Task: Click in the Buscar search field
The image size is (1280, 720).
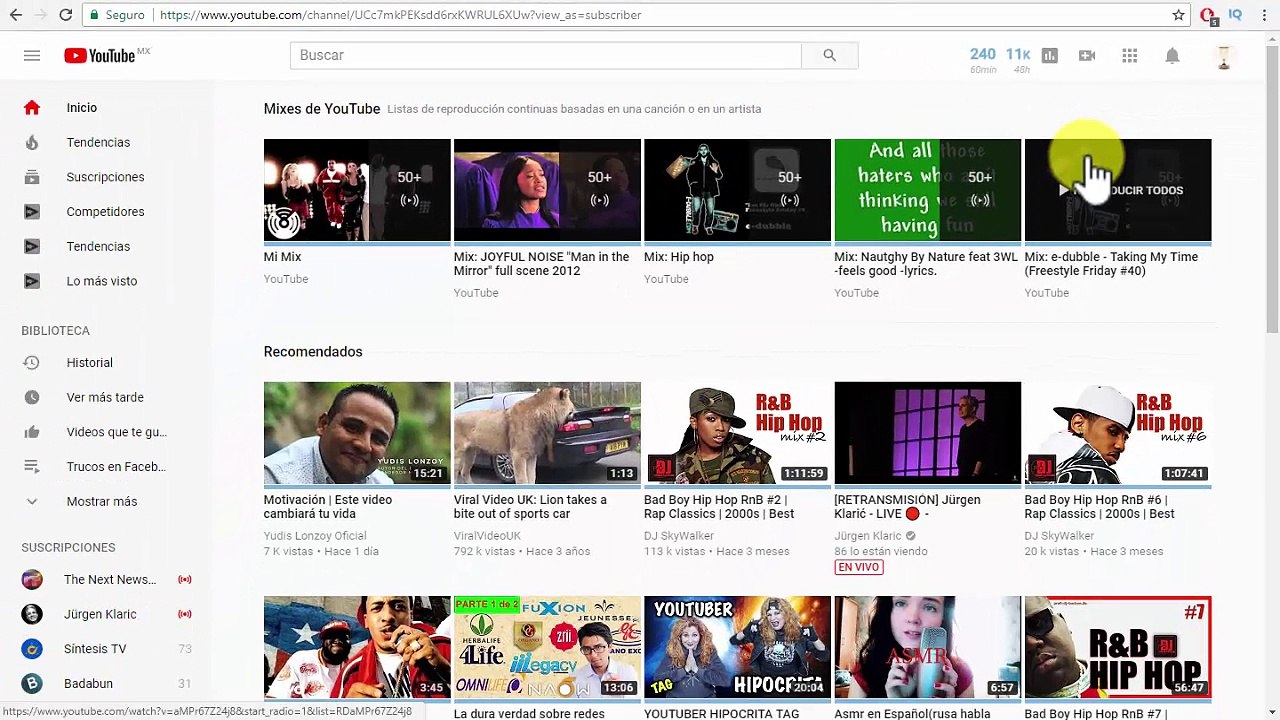Action: click(x=546, y=56)
